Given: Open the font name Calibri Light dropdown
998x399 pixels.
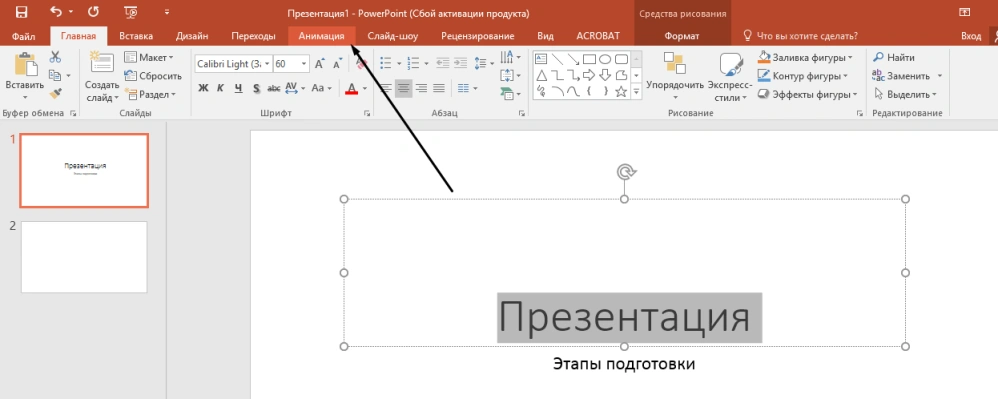Looking at the screenshot, I should (x=267, y=64).
